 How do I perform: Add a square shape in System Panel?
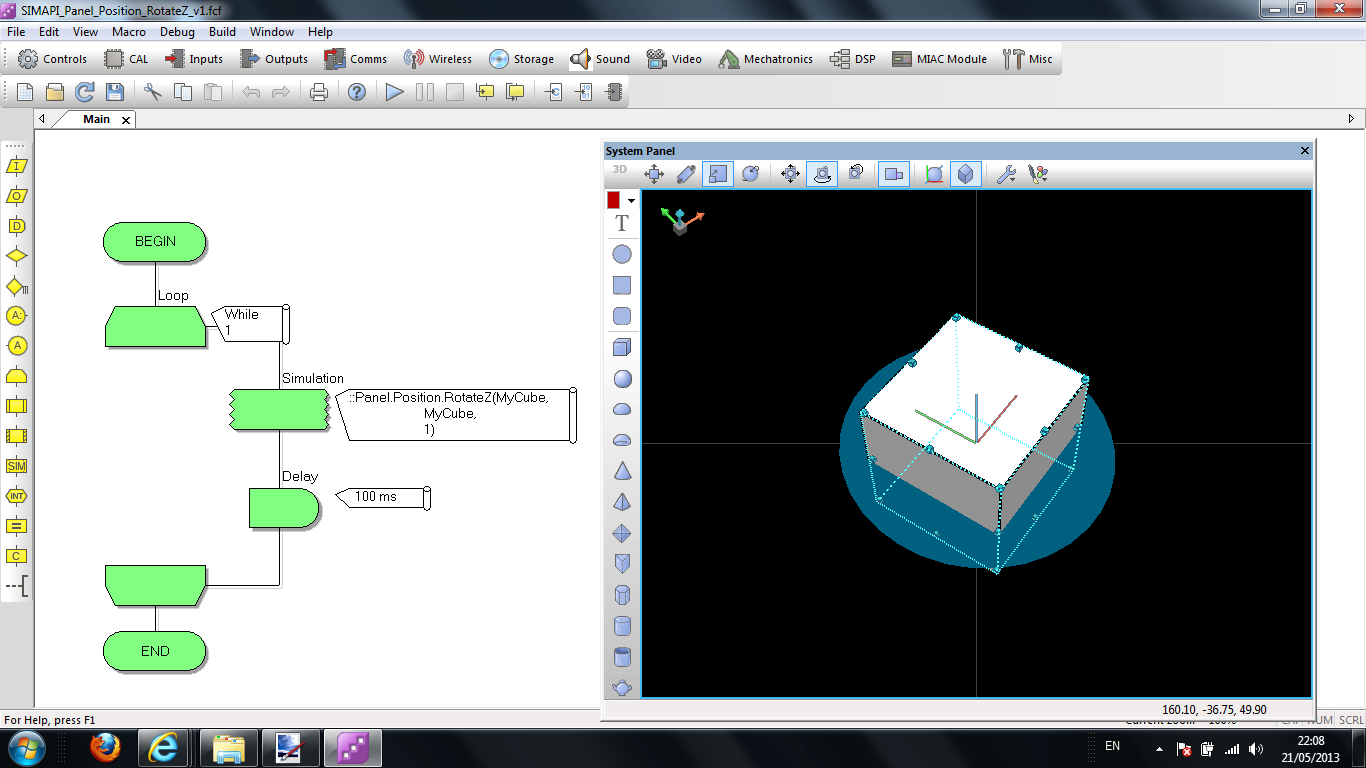622,285
